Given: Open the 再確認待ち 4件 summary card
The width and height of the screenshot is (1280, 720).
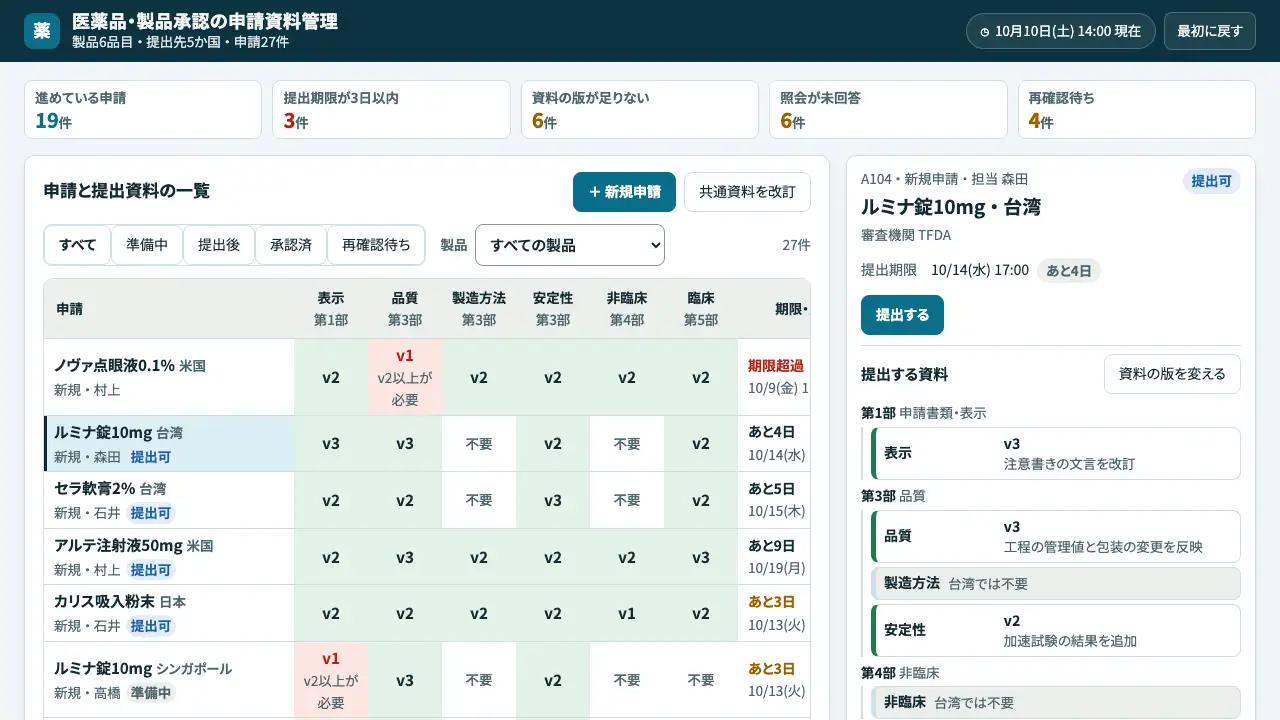Looking at the screenshot, I should pyautogui.click(x=1137, y=110).
